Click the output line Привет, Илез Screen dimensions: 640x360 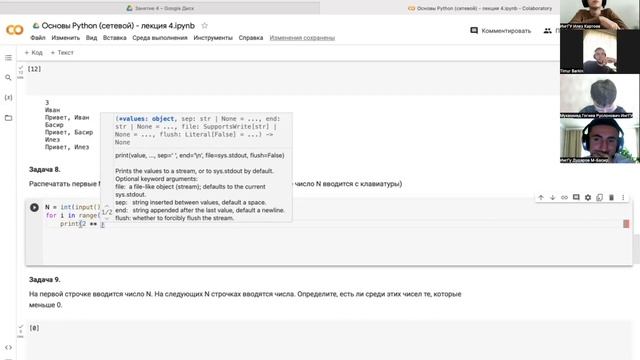point(67,147)
